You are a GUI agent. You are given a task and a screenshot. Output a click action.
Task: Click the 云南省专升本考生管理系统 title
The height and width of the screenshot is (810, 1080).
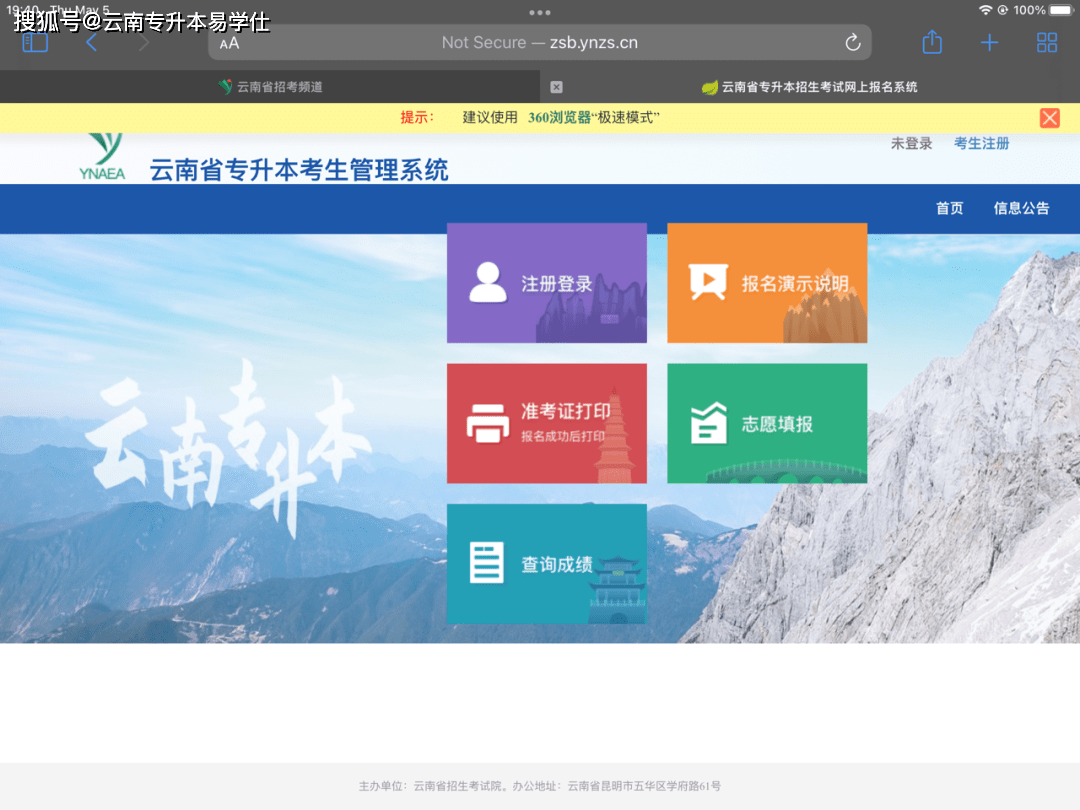coord(299,170)
